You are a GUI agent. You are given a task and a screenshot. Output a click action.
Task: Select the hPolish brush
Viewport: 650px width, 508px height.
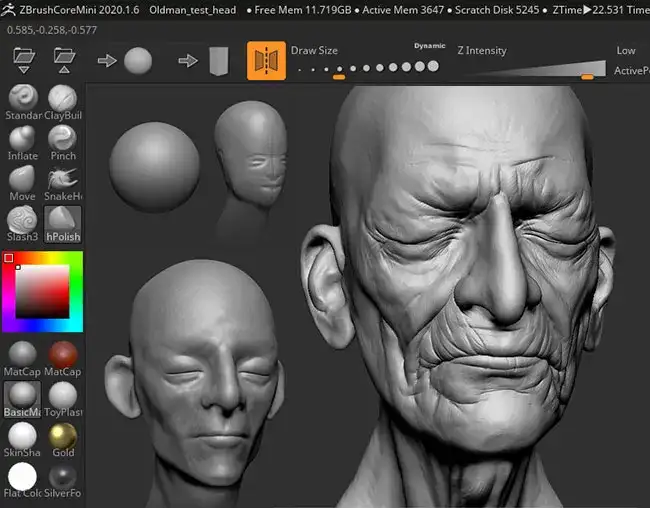point(63,224)
